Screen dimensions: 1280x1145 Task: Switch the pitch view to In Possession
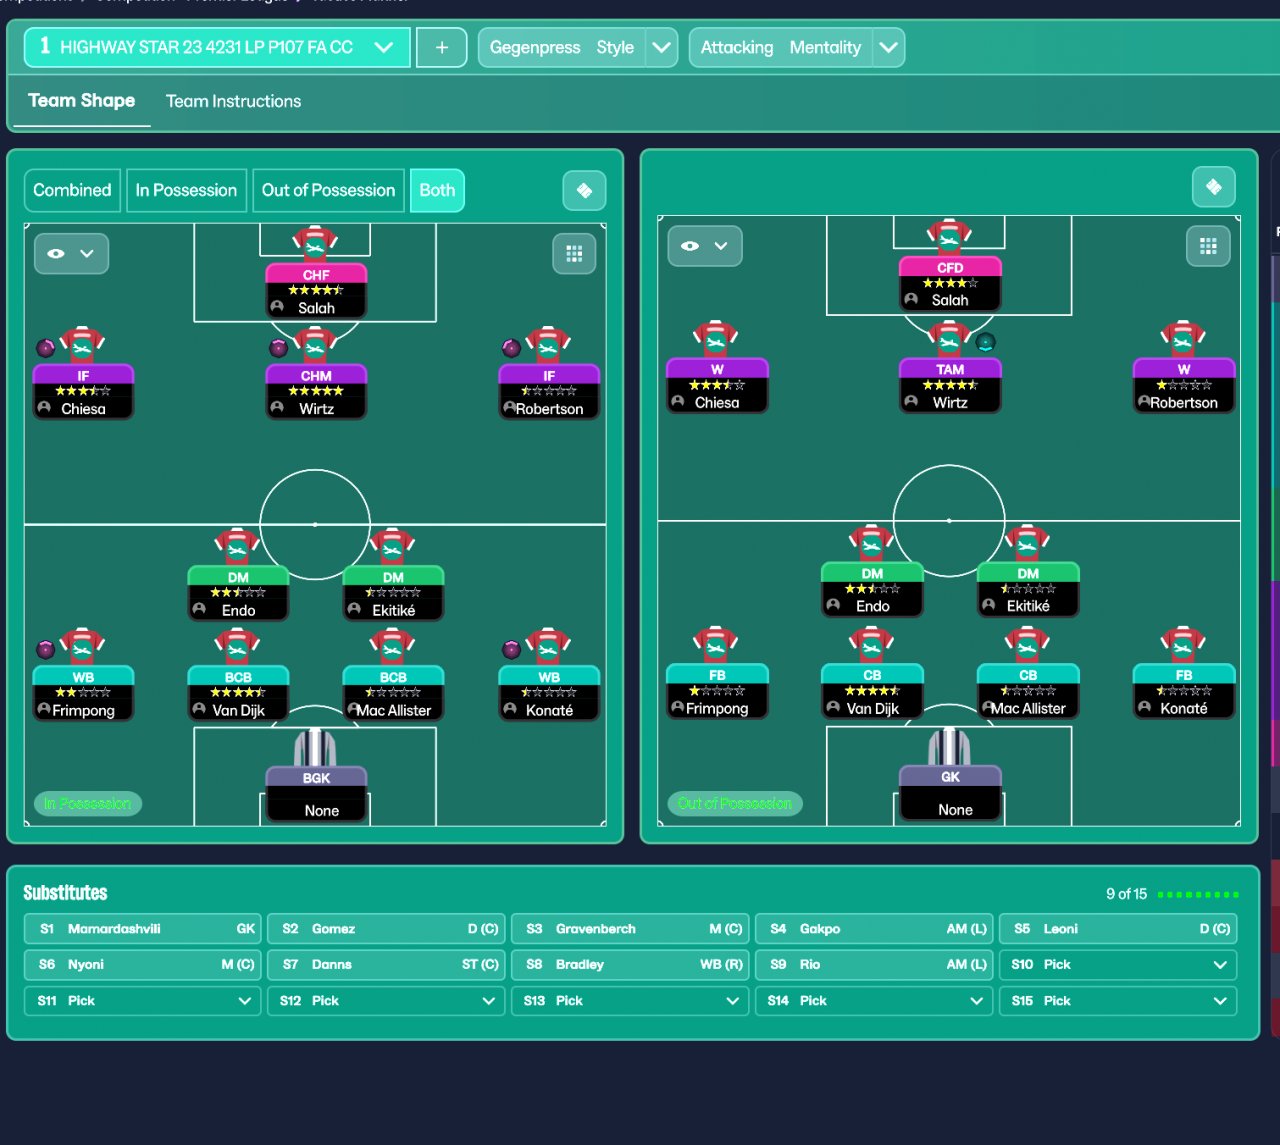[x=186, y=190]
